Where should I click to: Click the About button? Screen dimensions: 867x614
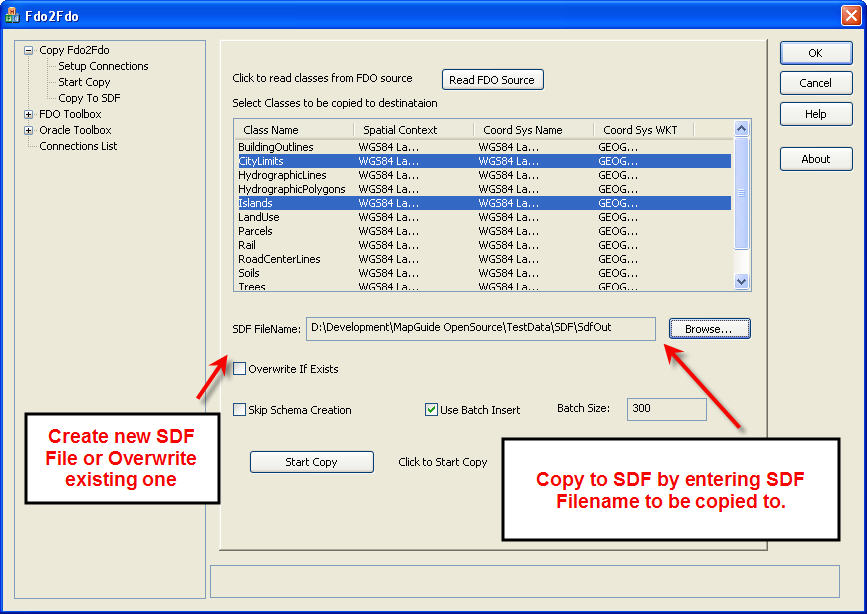pyautogui.click(x=816, y=159)
